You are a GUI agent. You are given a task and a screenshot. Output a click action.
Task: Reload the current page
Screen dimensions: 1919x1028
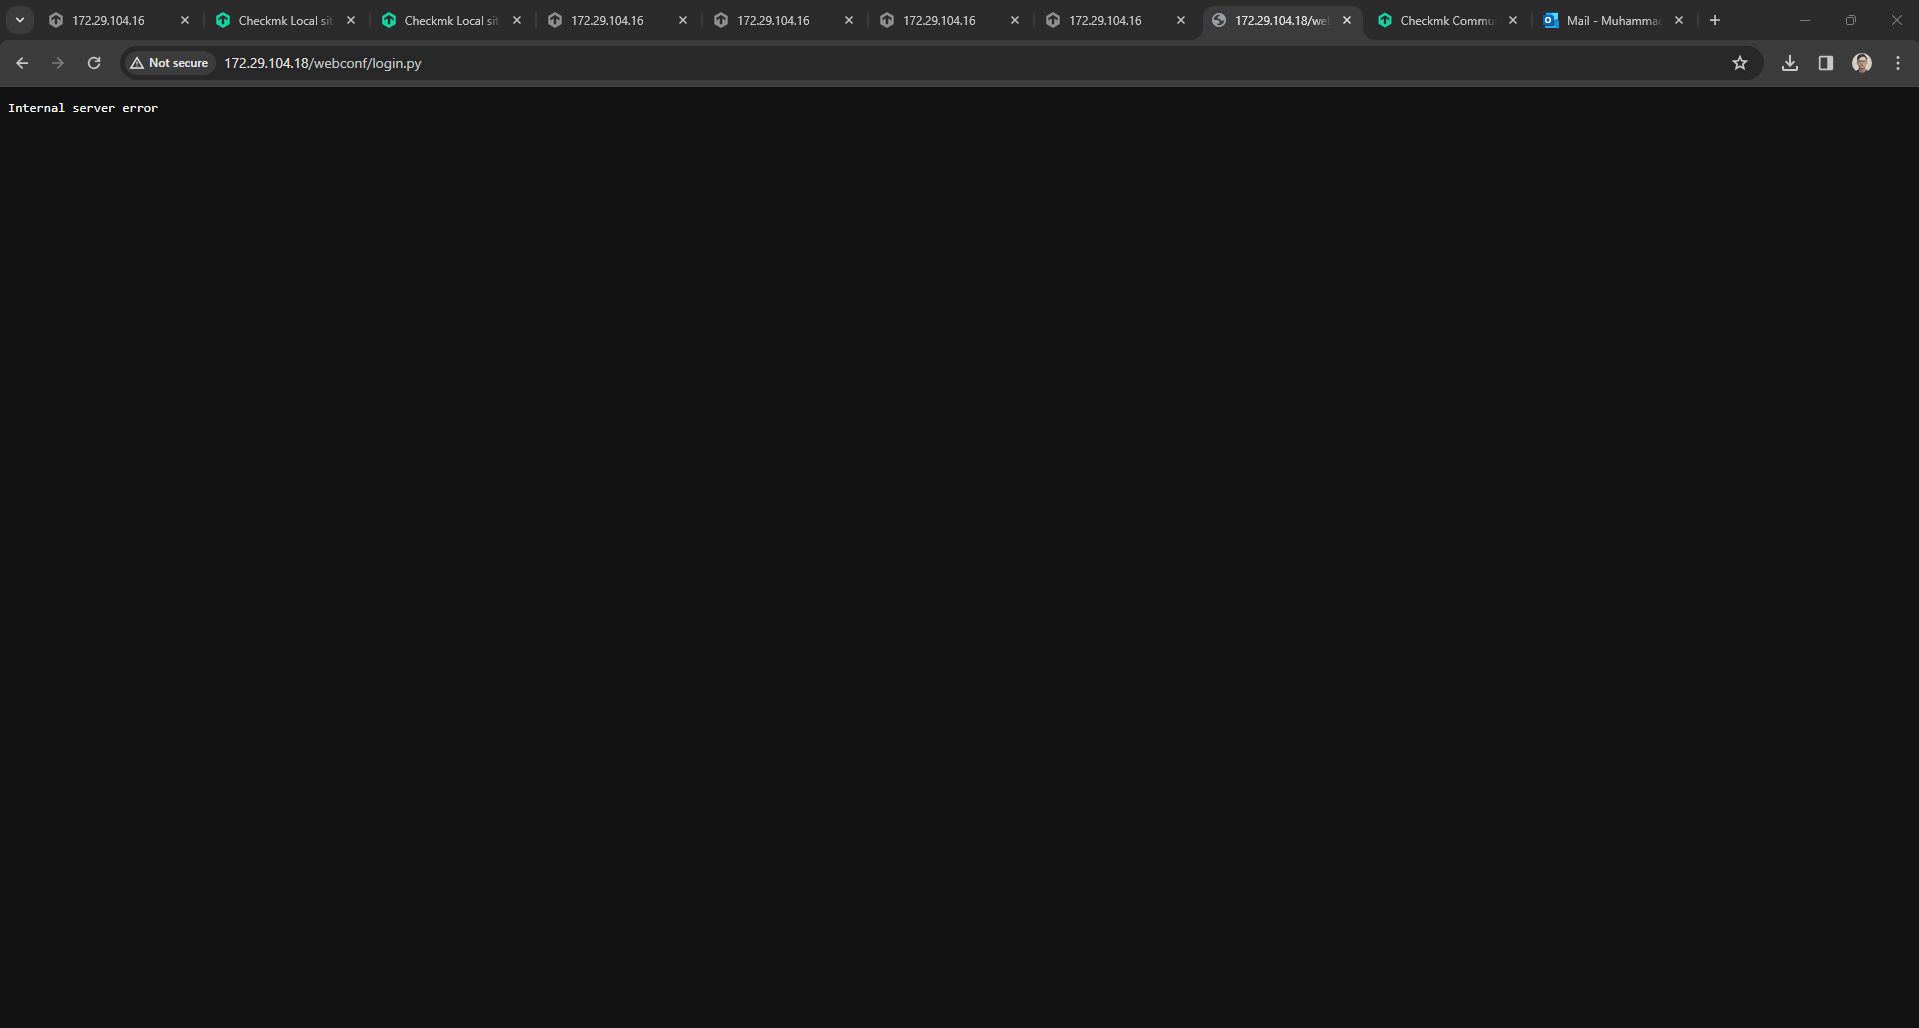click(x=94, y=63)
